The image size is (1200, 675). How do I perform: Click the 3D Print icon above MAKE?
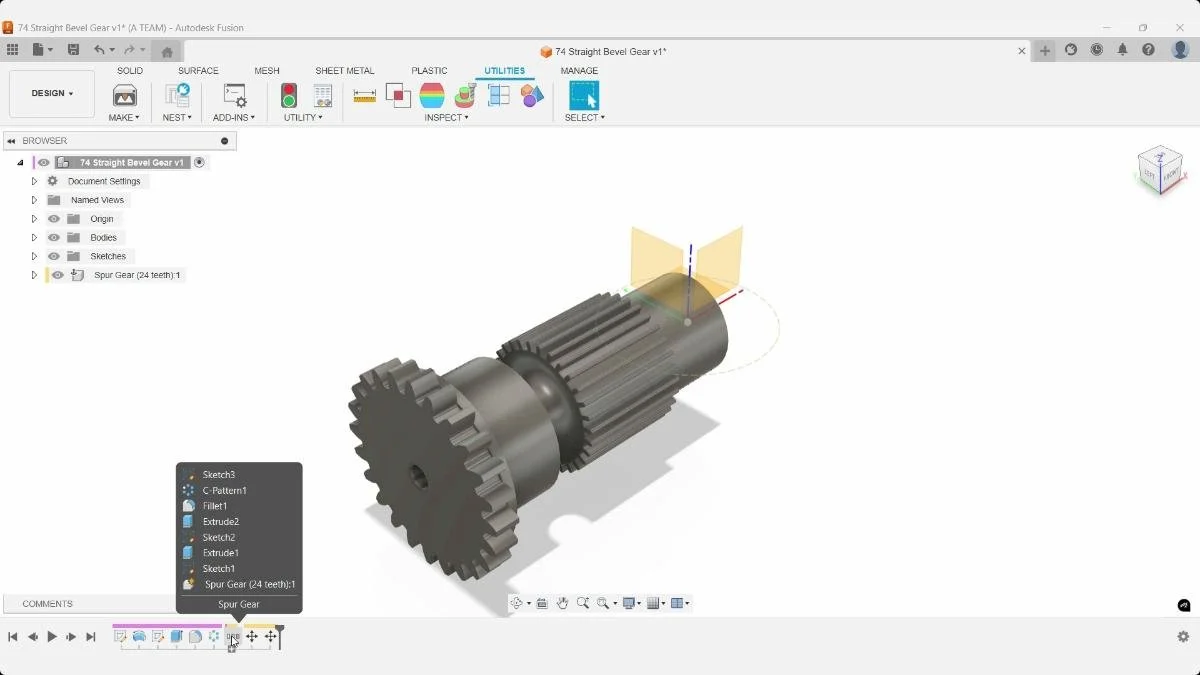(x=125, y=95)
